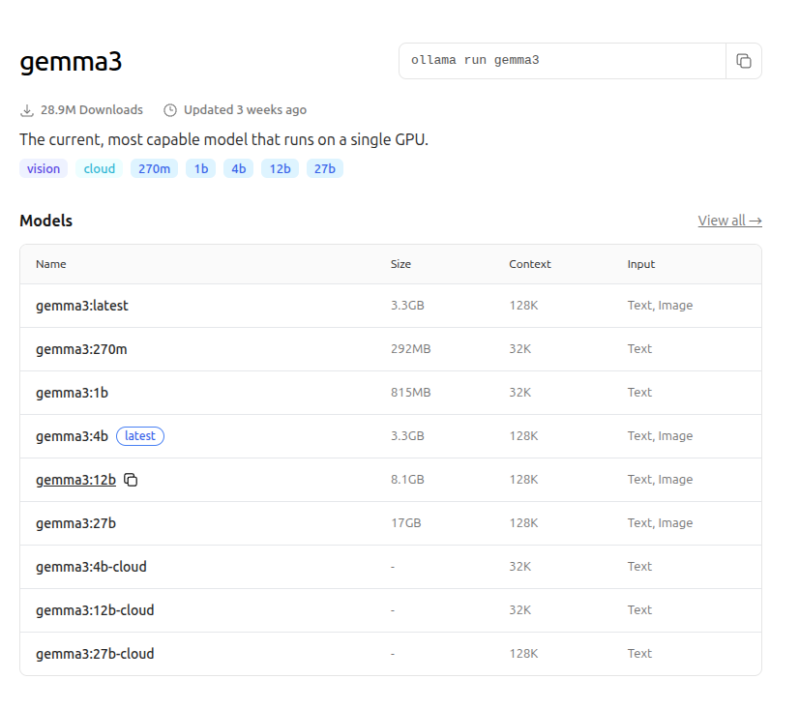Select the 27b size tag

tap(324, 169)
